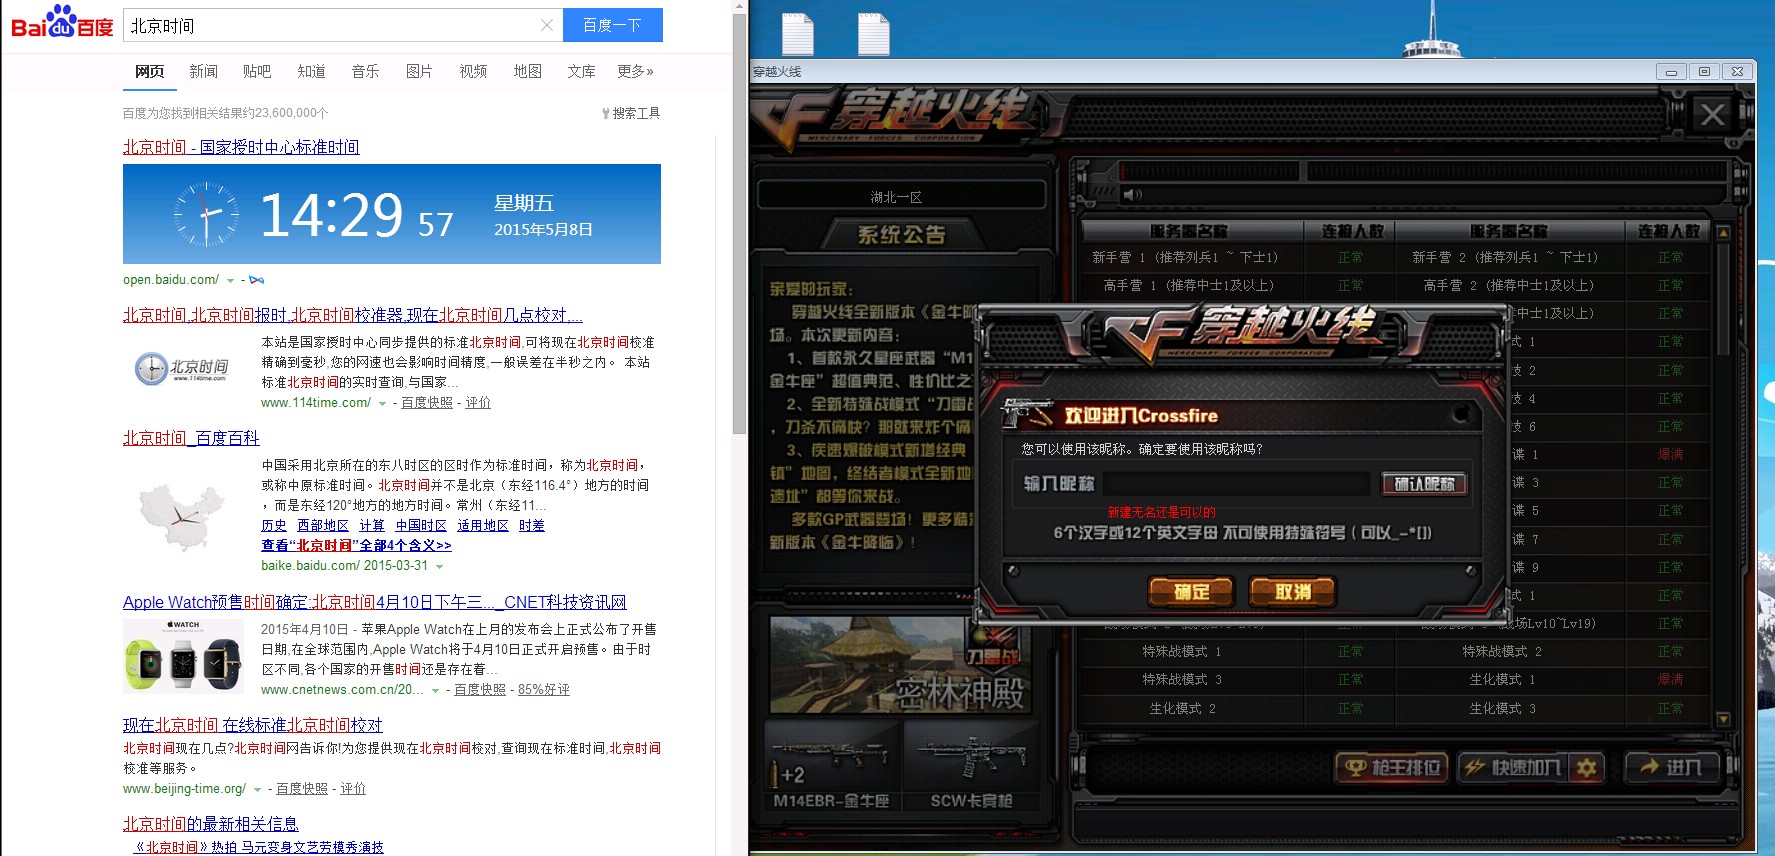Click the China map clock thumbnail

click(x=182, y=516)
